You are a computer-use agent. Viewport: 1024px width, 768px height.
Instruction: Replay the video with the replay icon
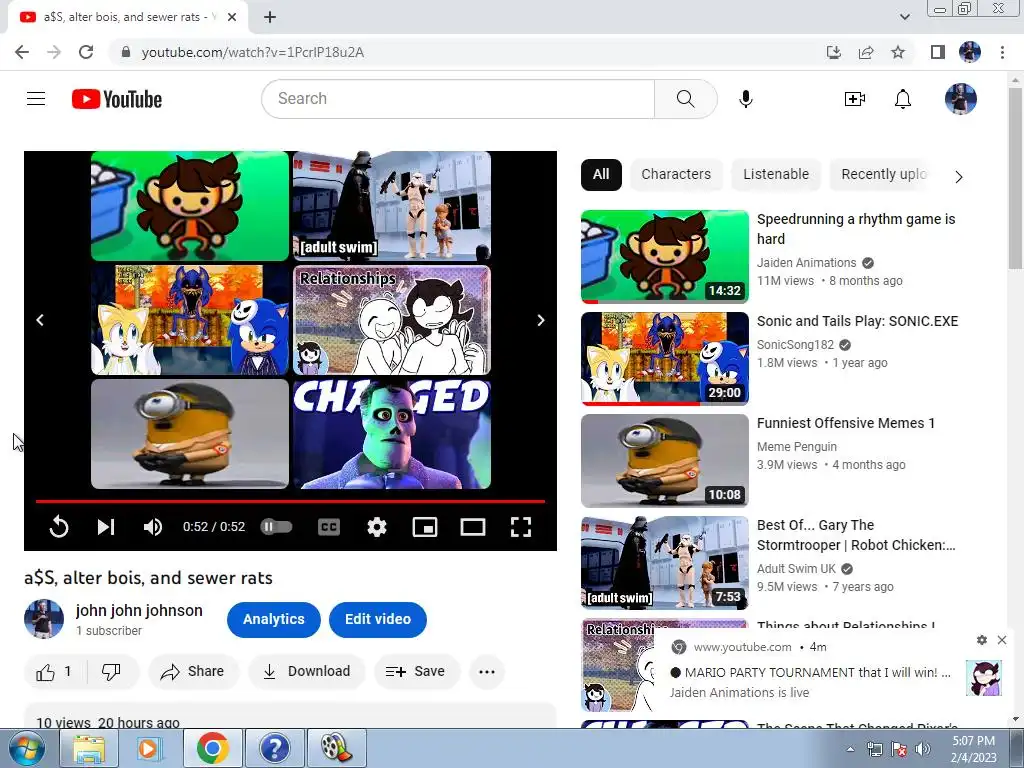point(59,526)
